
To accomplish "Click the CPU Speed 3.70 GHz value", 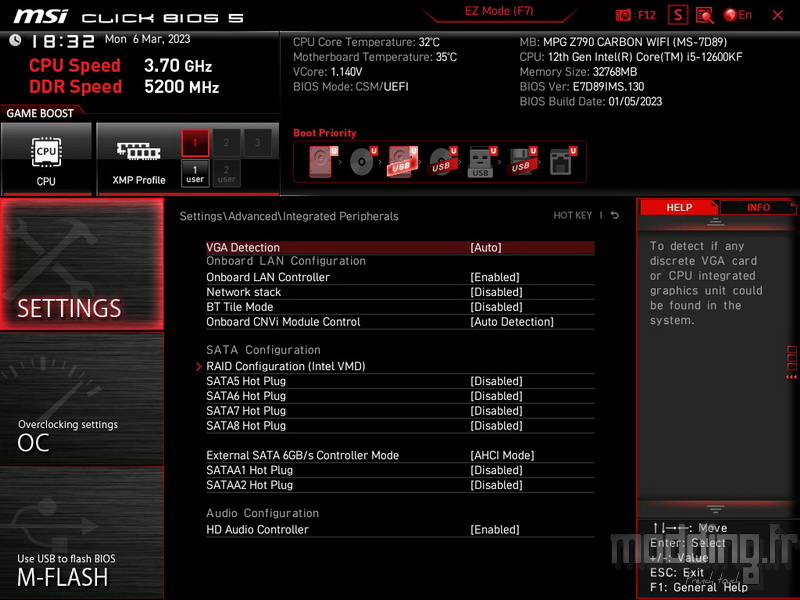I will [x=178, y=66].
